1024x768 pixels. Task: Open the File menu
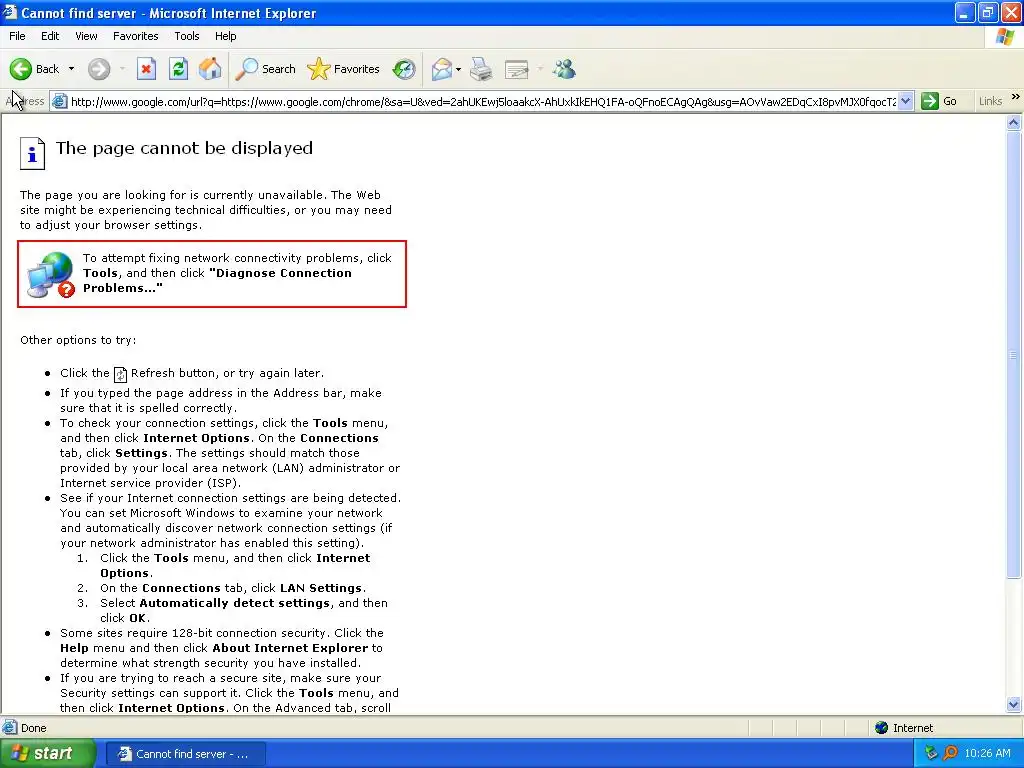(17, 36)
